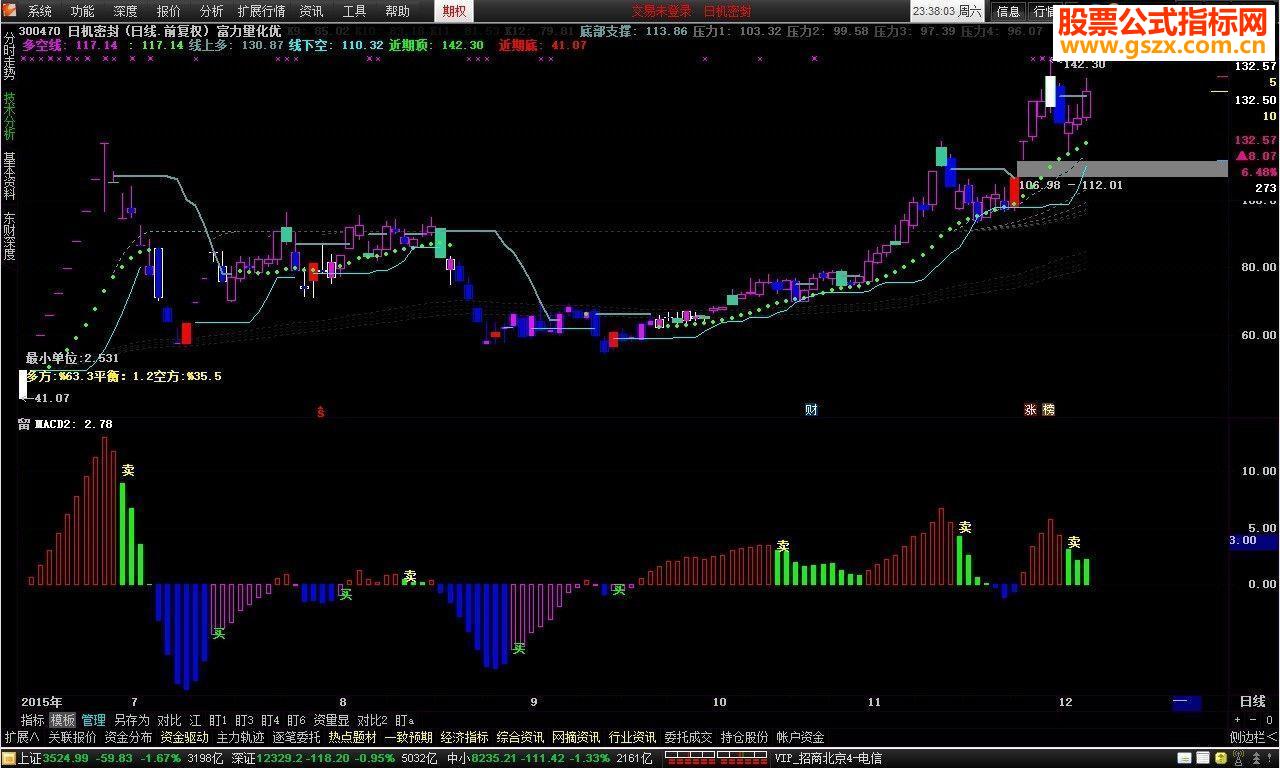Select the 对比2 template
The image size is (1280, 768).
tap(372, 720)
